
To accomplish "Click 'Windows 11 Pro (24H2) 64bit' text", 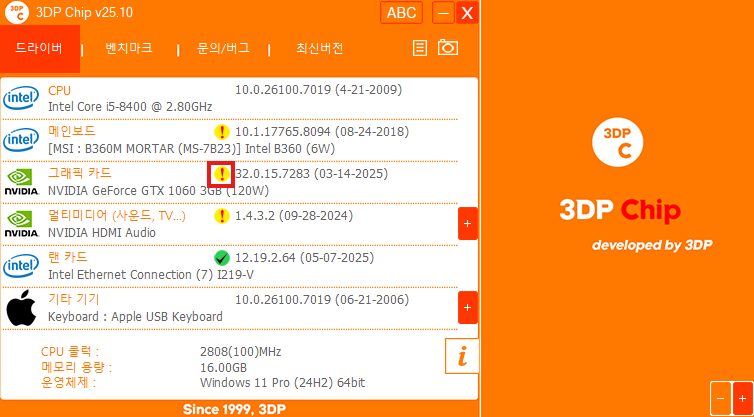I will pos(283,383).
